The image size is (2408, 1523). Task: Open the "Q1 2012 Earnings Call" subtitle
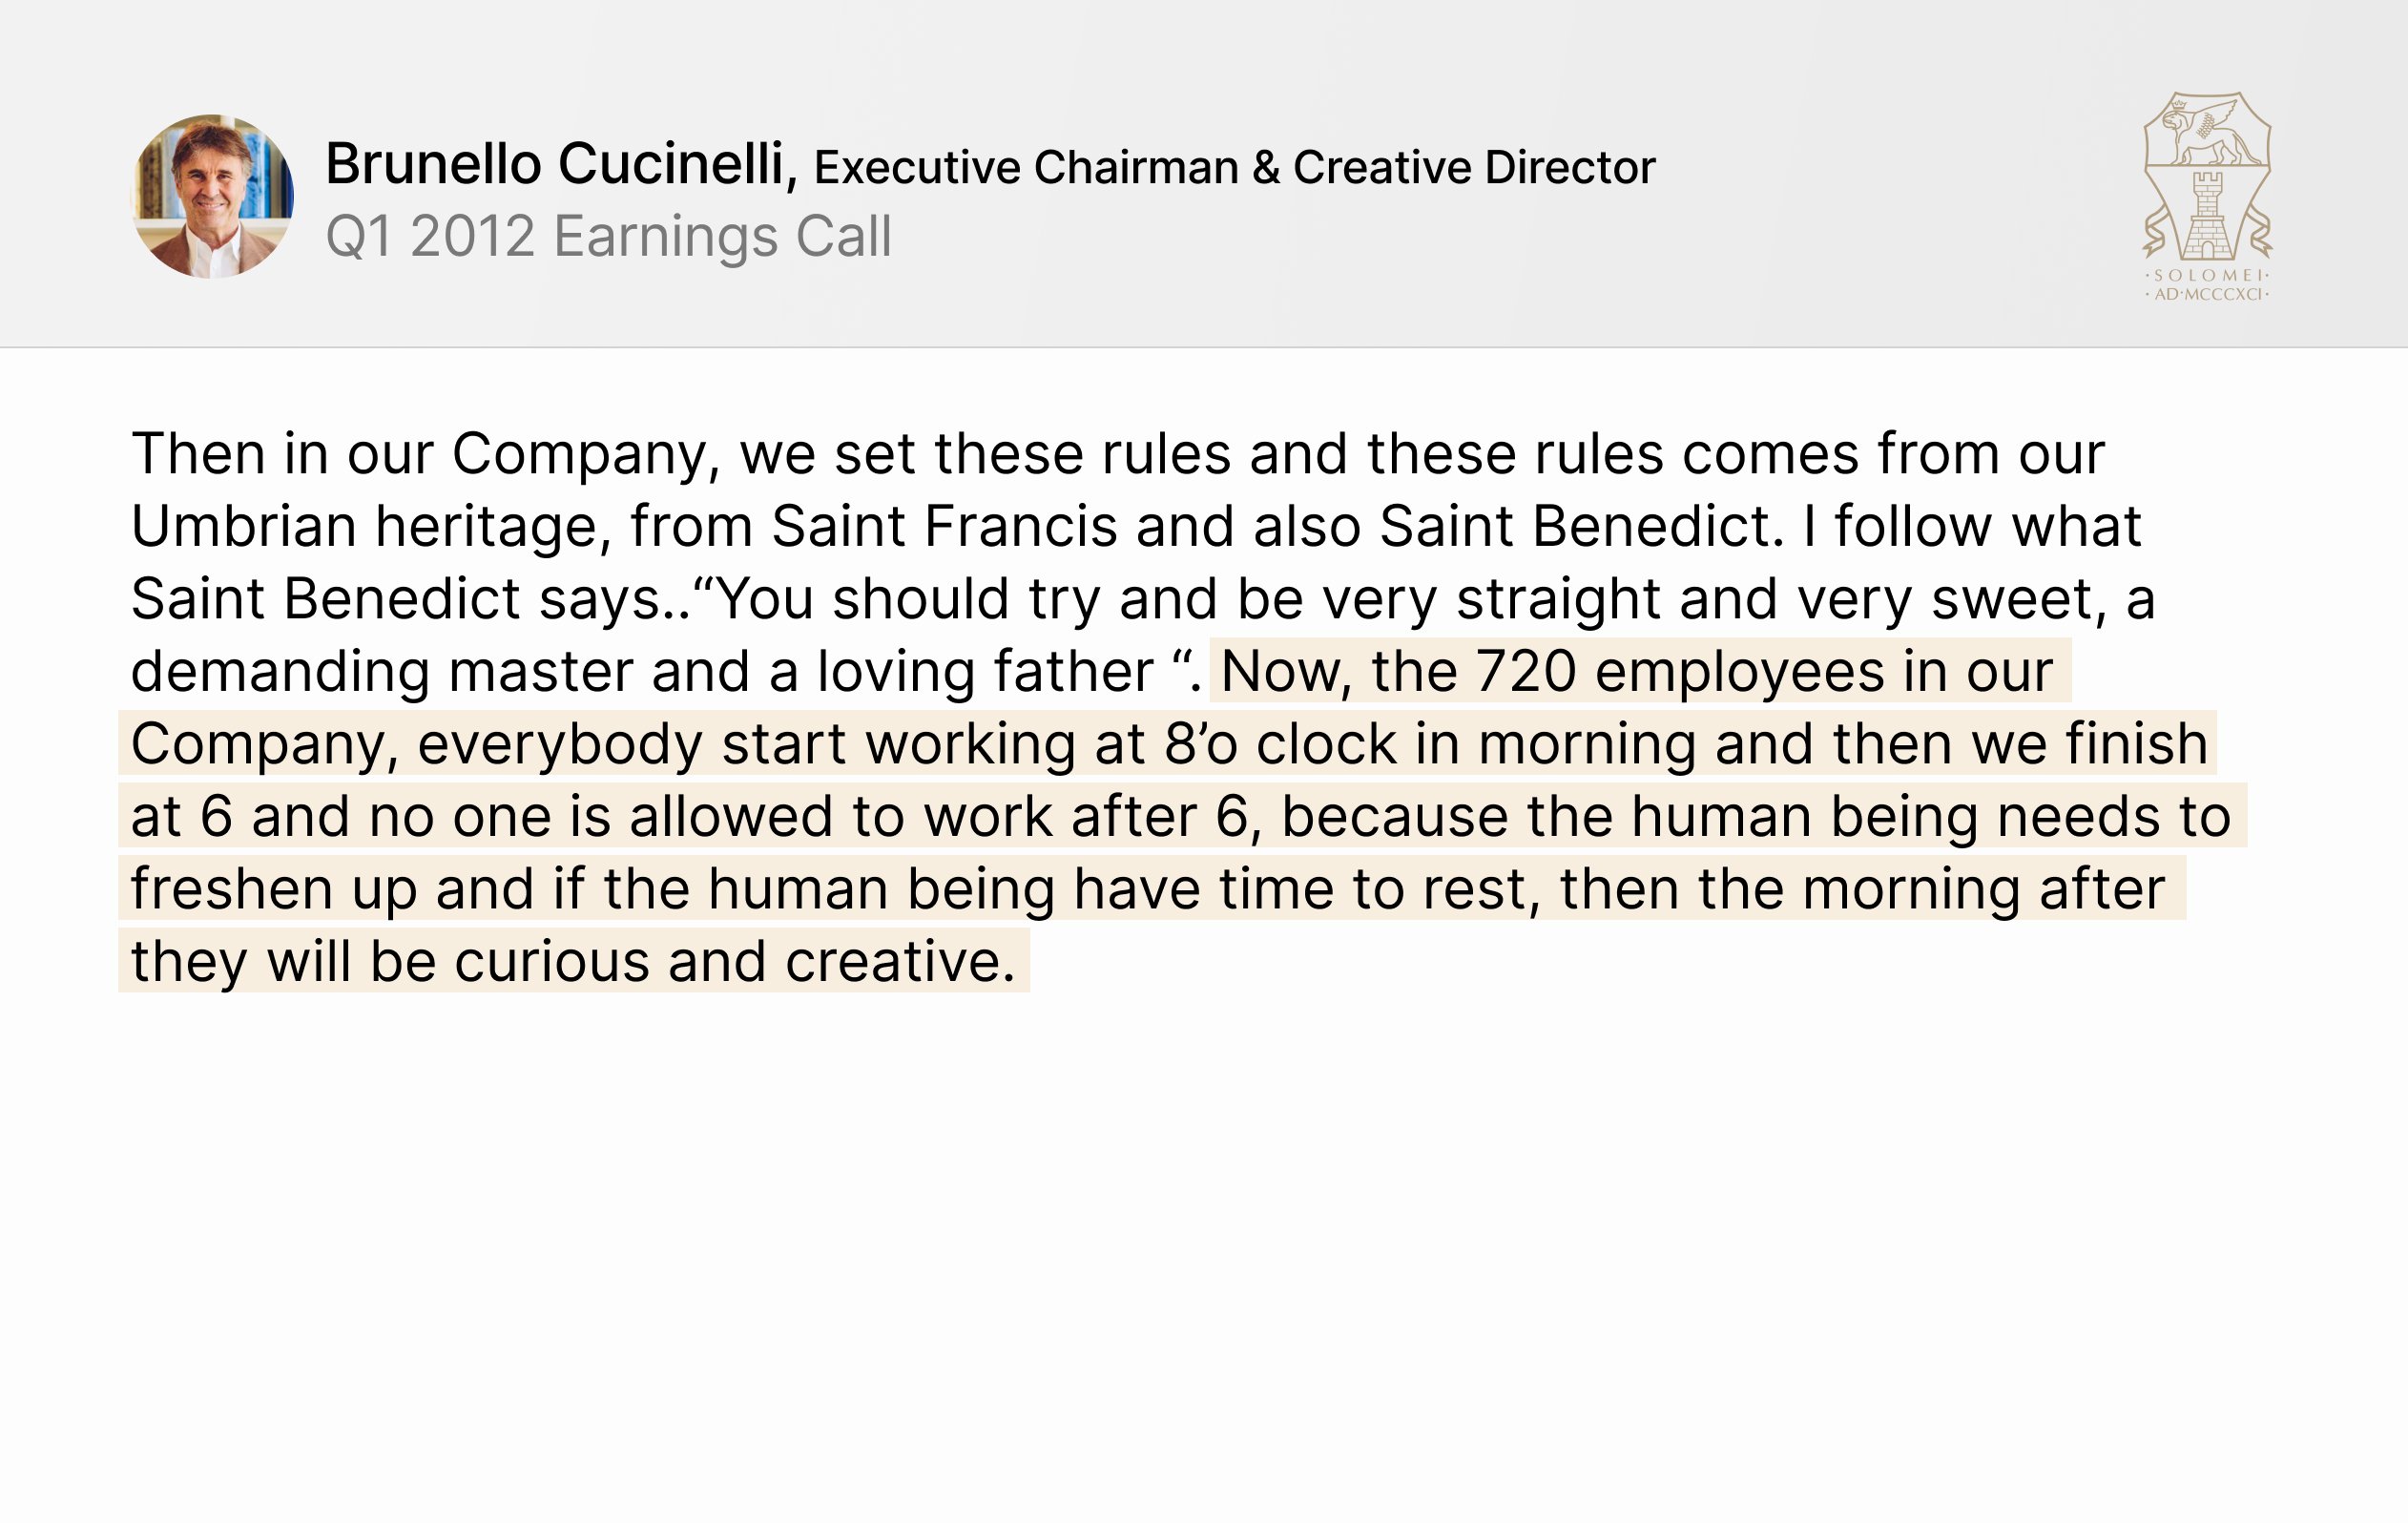[609, 237]
